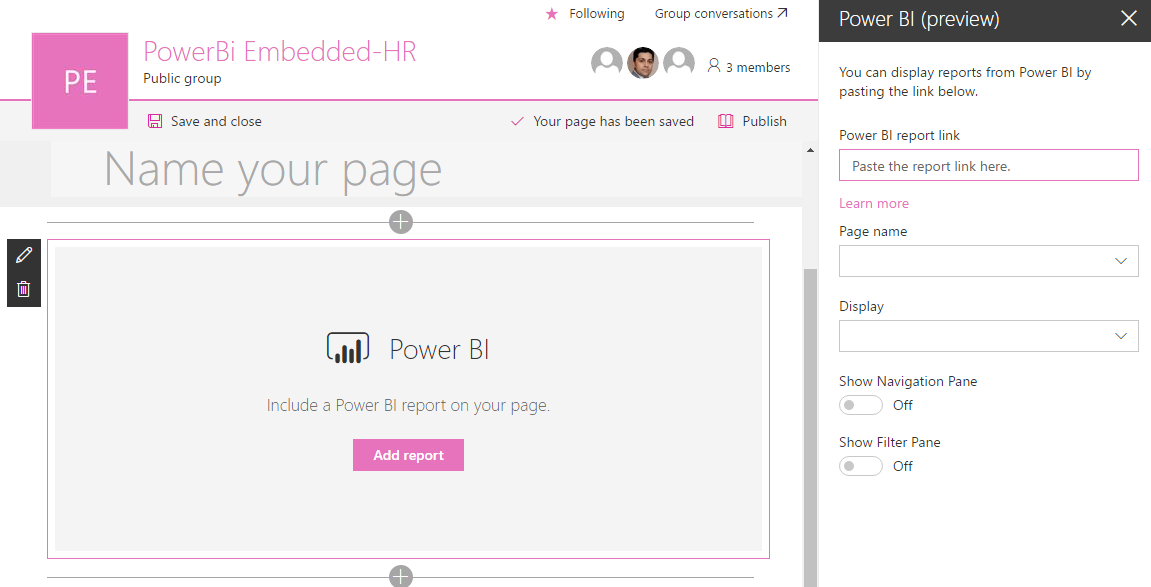Click the member photo avatar
This screenshot has height=587, width=1151.
(643, 63)
